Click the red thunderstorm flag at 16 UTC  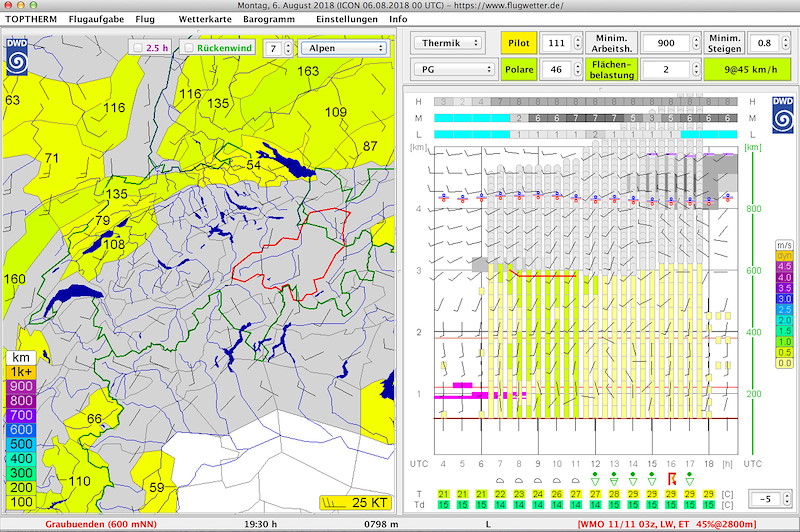click(x=671, y=479)
